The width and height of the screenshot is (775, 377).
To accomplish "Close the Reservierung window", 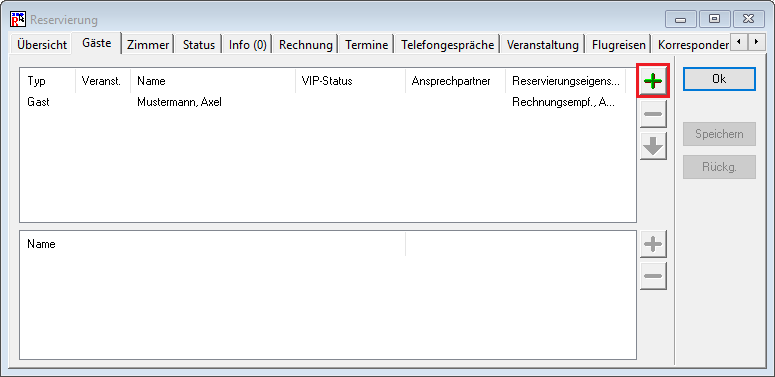I will pyautogui.click(x=747, y=19).
